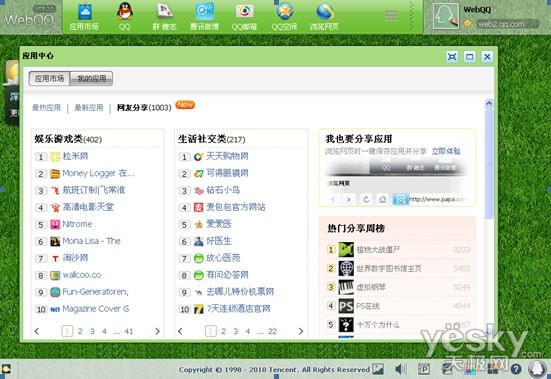Open the wallcoo.co link
551x379 pixels.
pos(82,275)
